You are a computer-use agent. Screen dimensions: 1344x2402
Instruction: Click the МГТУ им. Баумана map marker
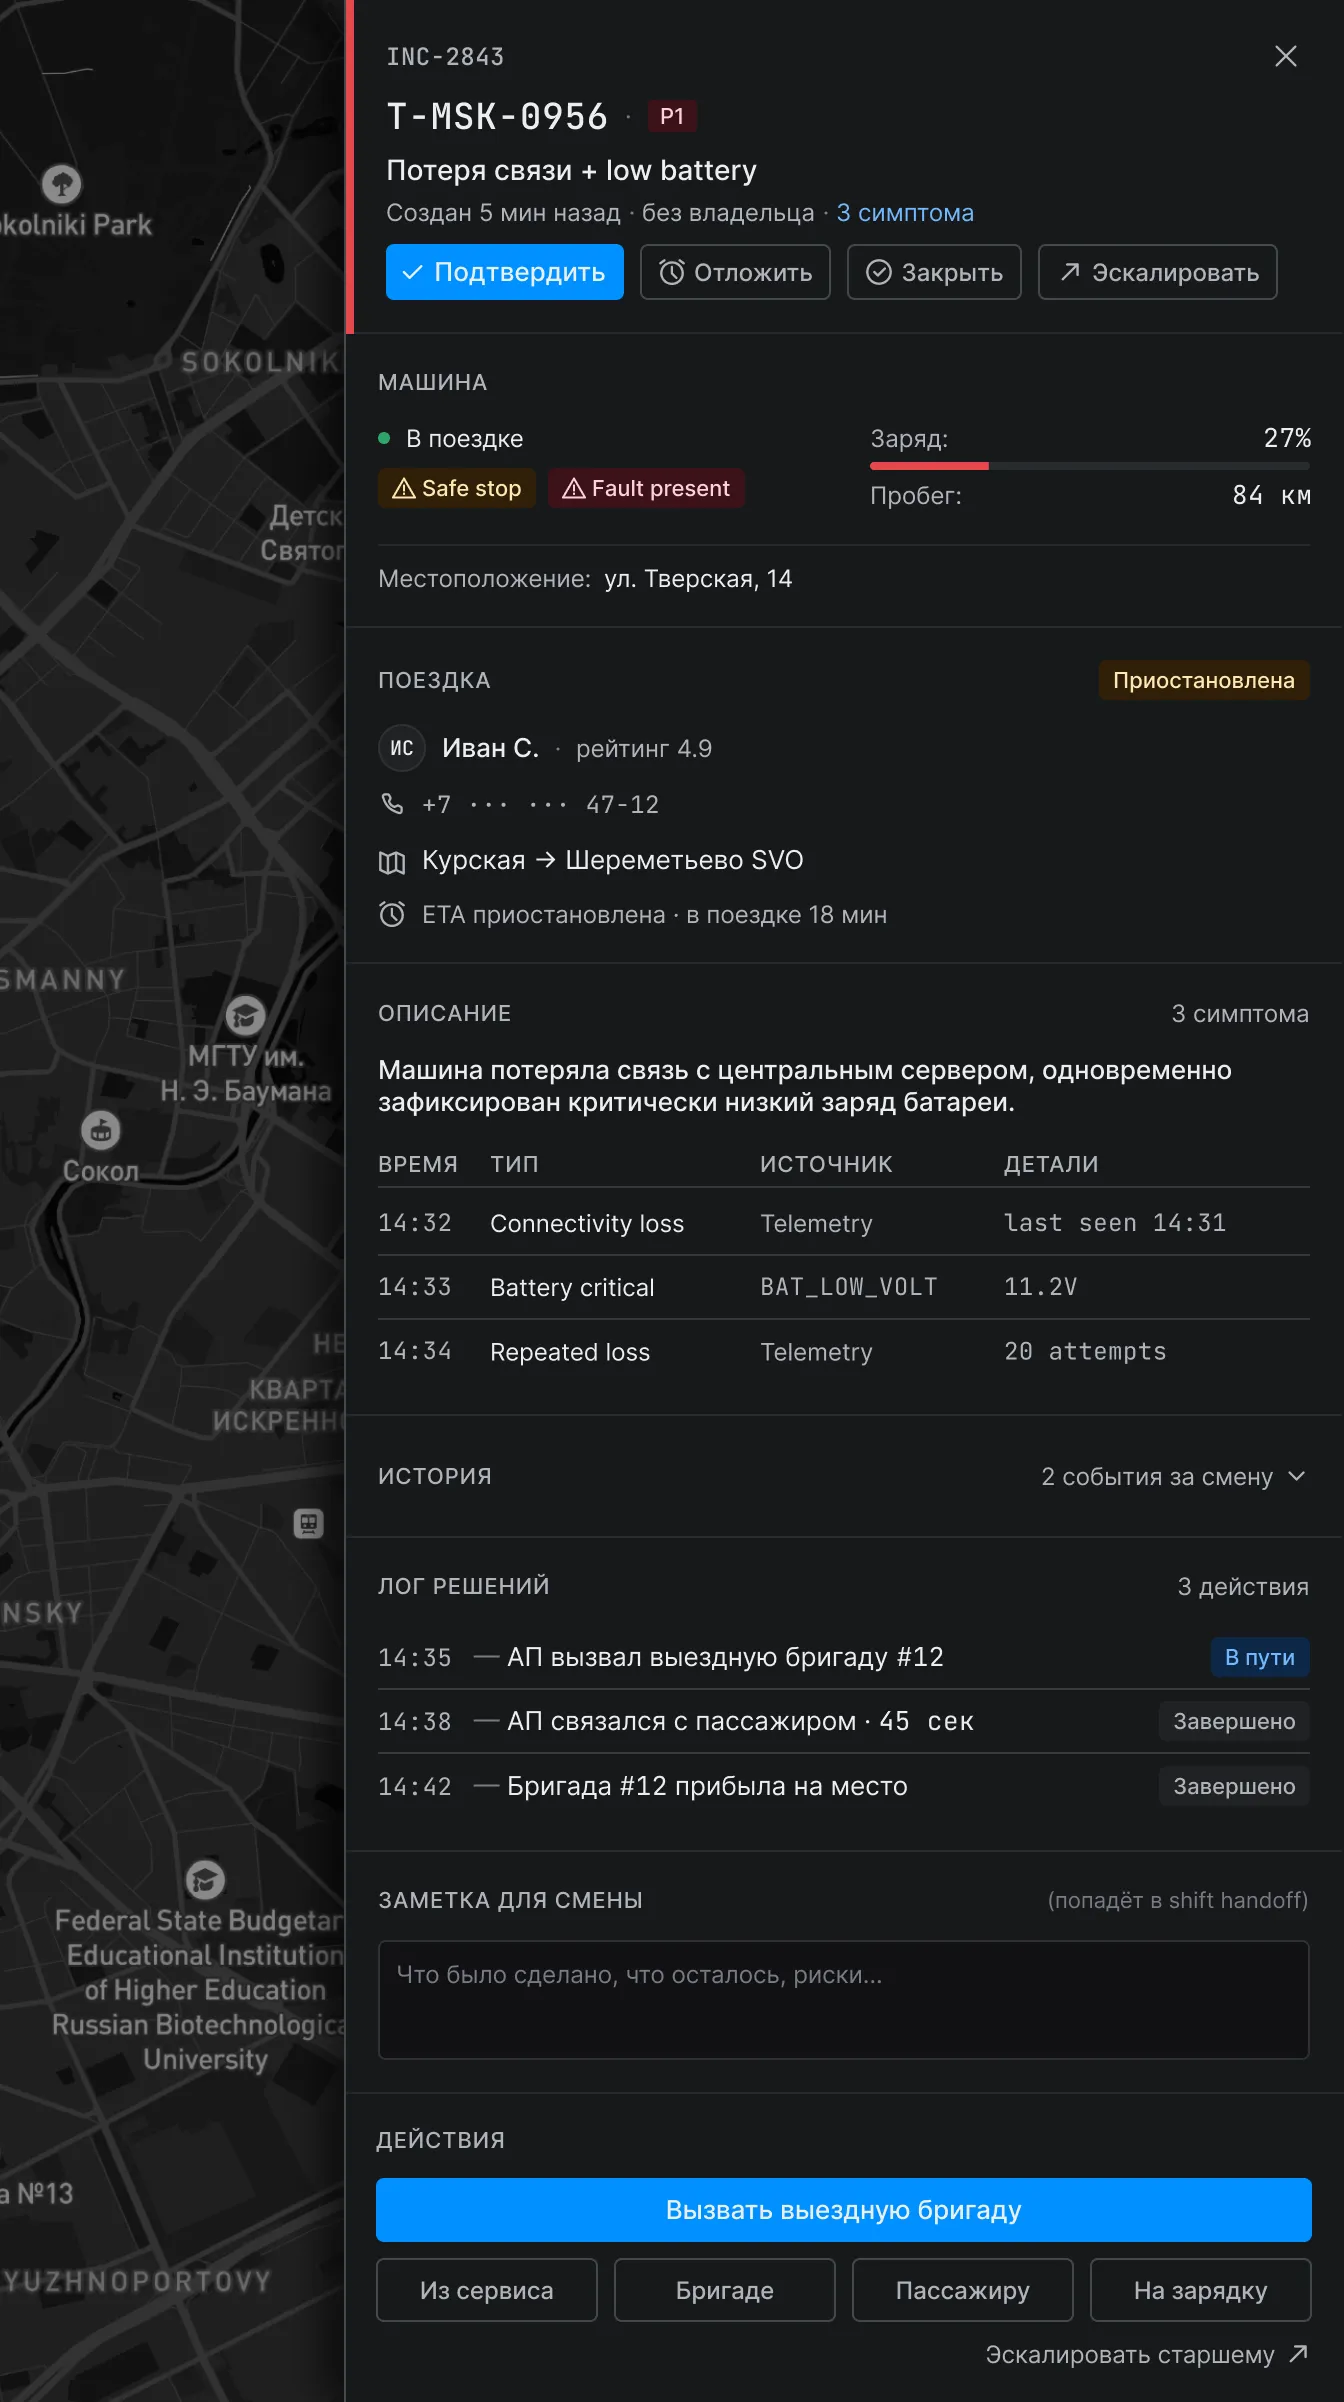click(x=245, y=1016)
